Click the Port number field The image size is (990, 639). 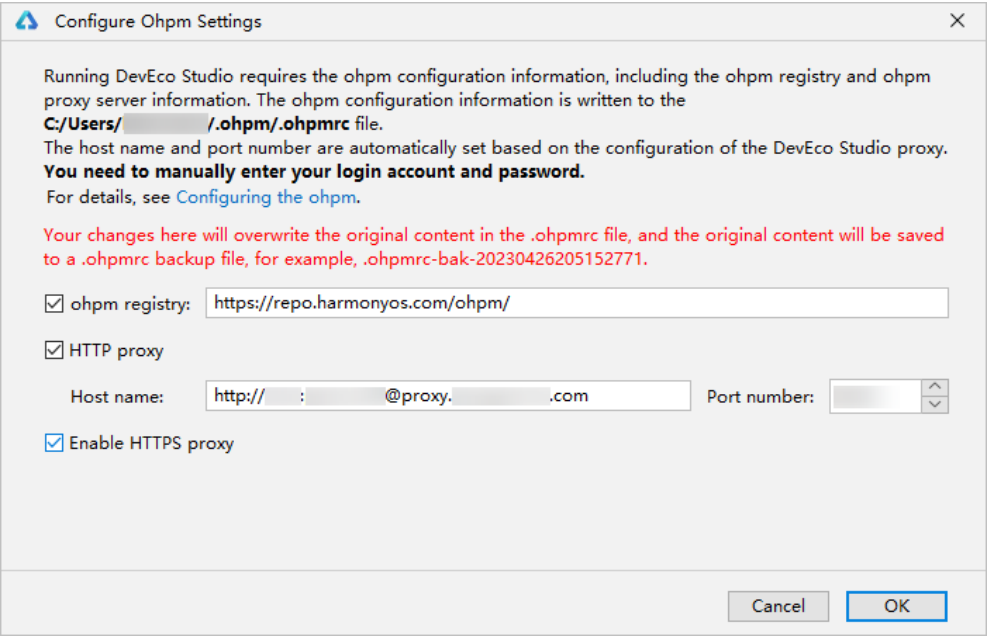[875, 397]
